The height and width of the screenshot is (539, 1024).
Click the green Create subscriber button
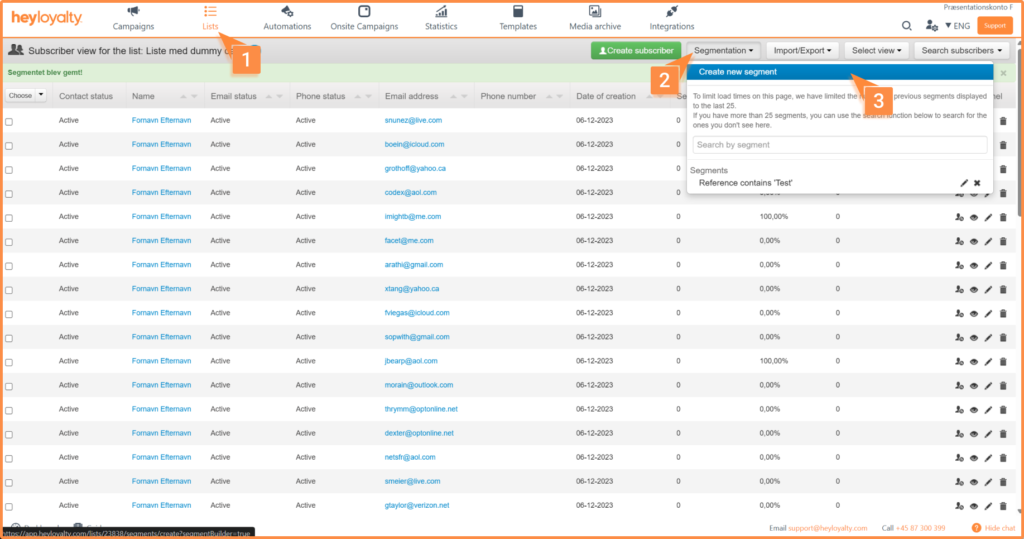(x=636, y=50)
